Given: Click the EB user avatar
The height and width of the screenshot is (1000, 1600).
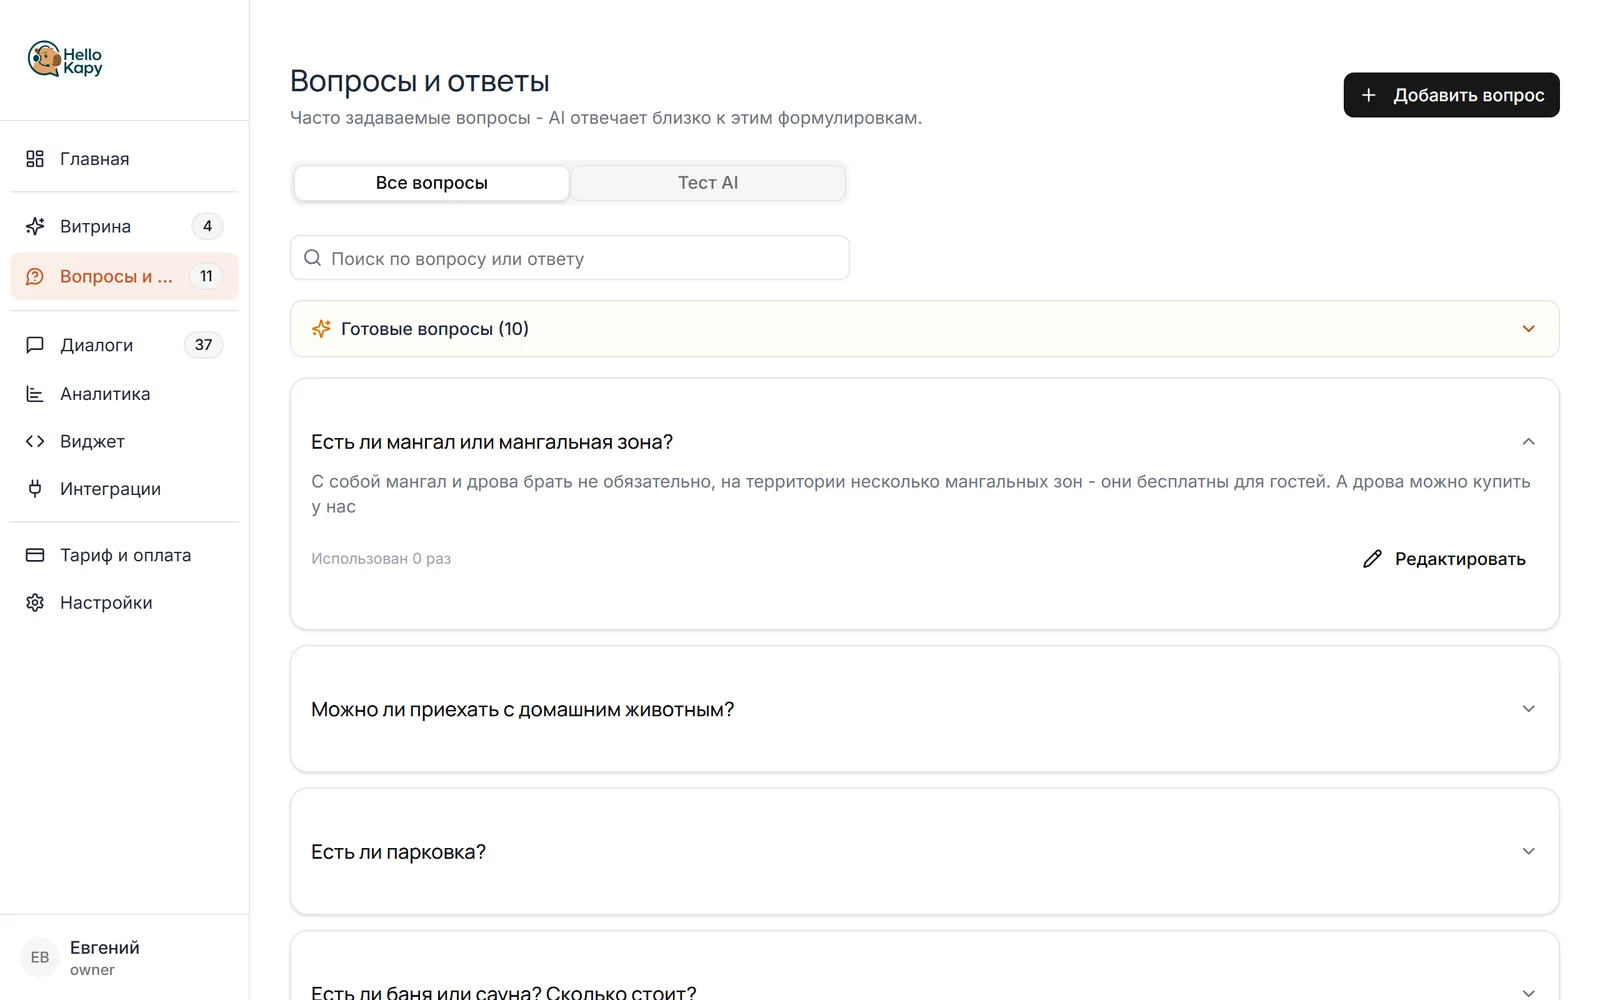Looking at the screenshot, I should tap(40, 957).
